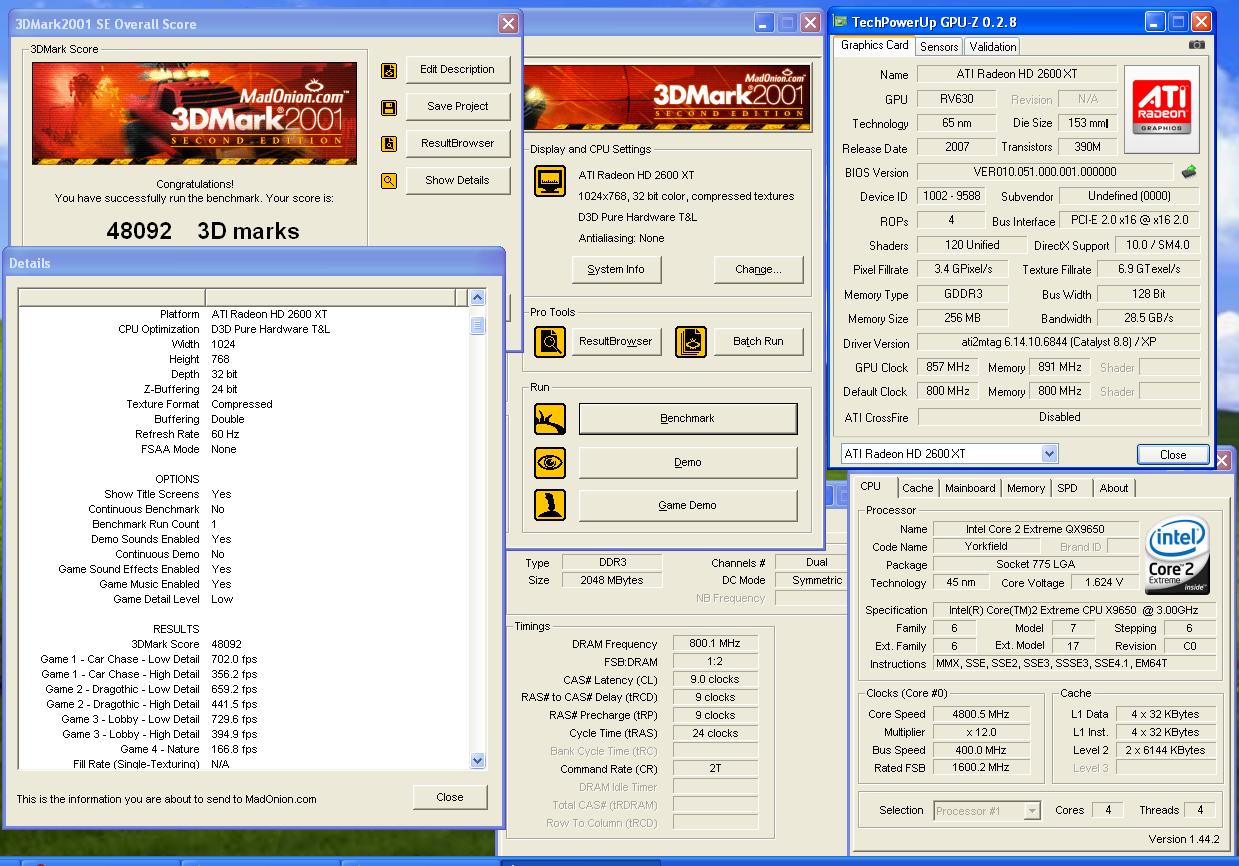Open the Mainboard tab in CPU-Z
Viewport: 1239px width, 866px height.
point(970,489)
